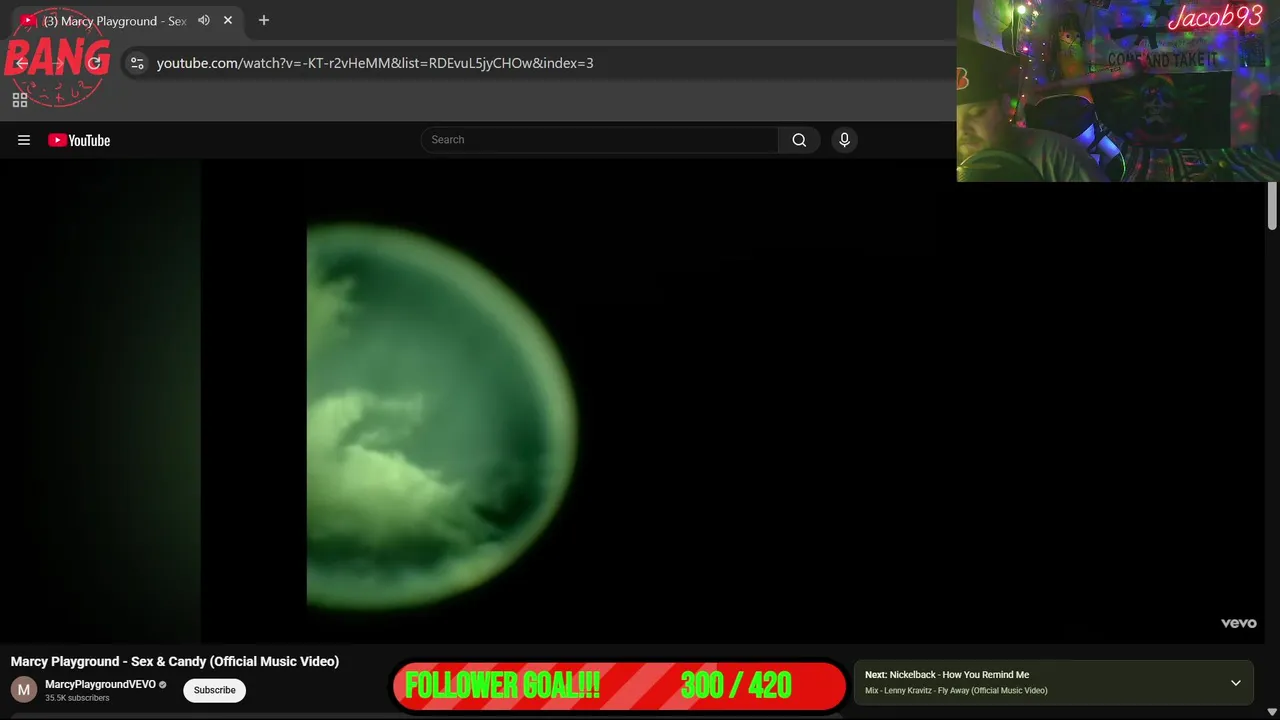
Task: Click the vevo watermark in the video
Action: click(1238, 623)
